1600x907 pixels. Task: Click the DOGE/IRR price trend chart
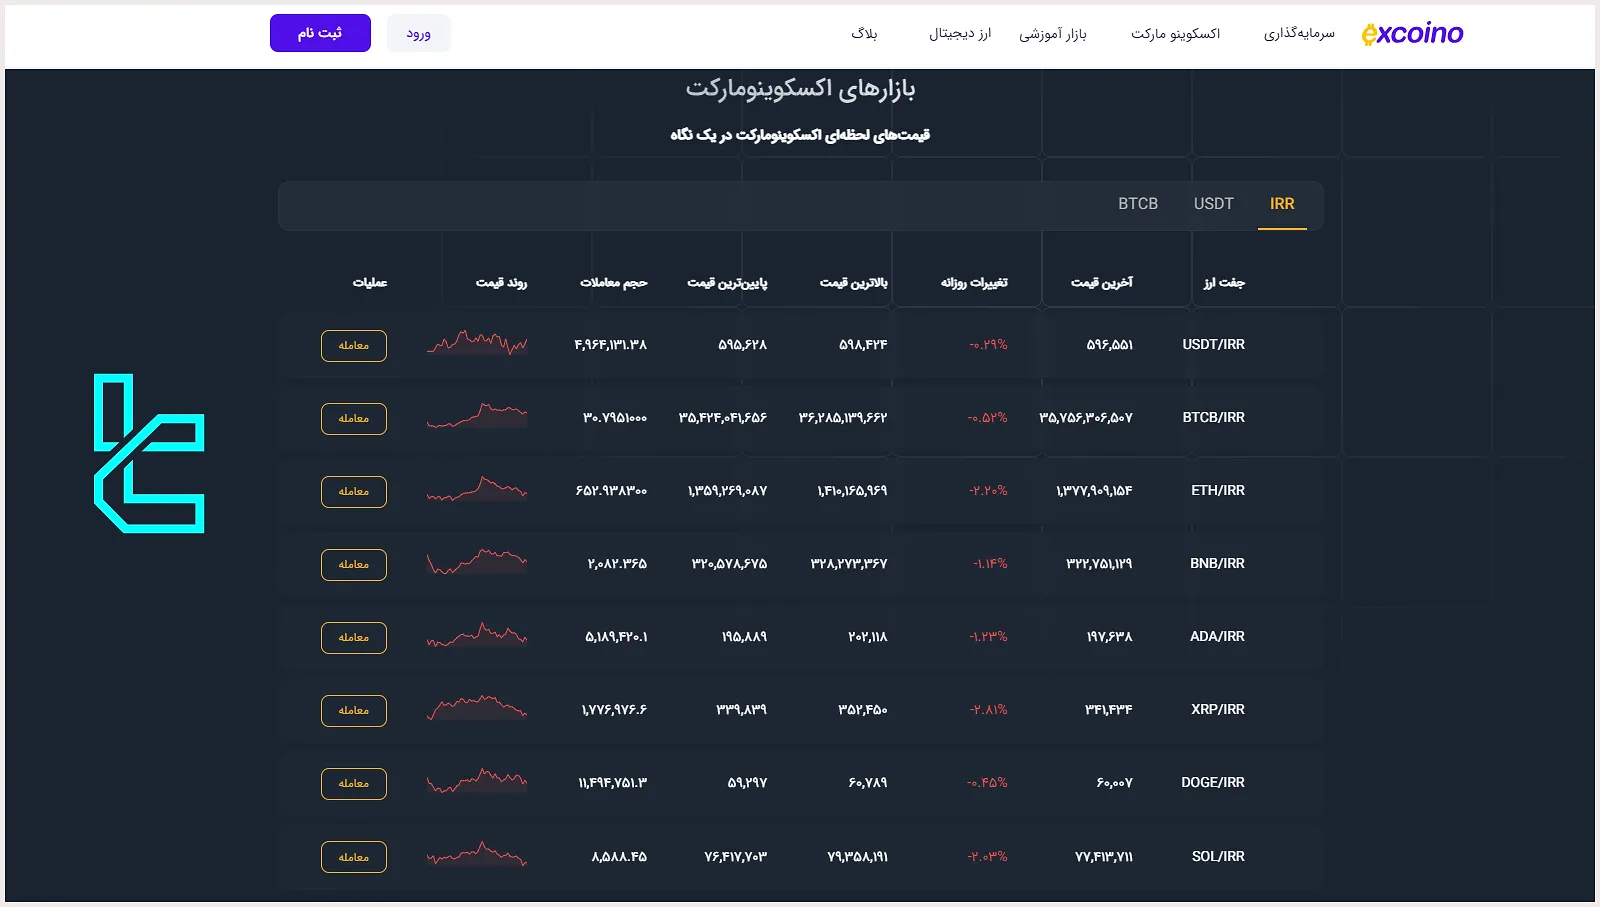click(x=477, y=783)
